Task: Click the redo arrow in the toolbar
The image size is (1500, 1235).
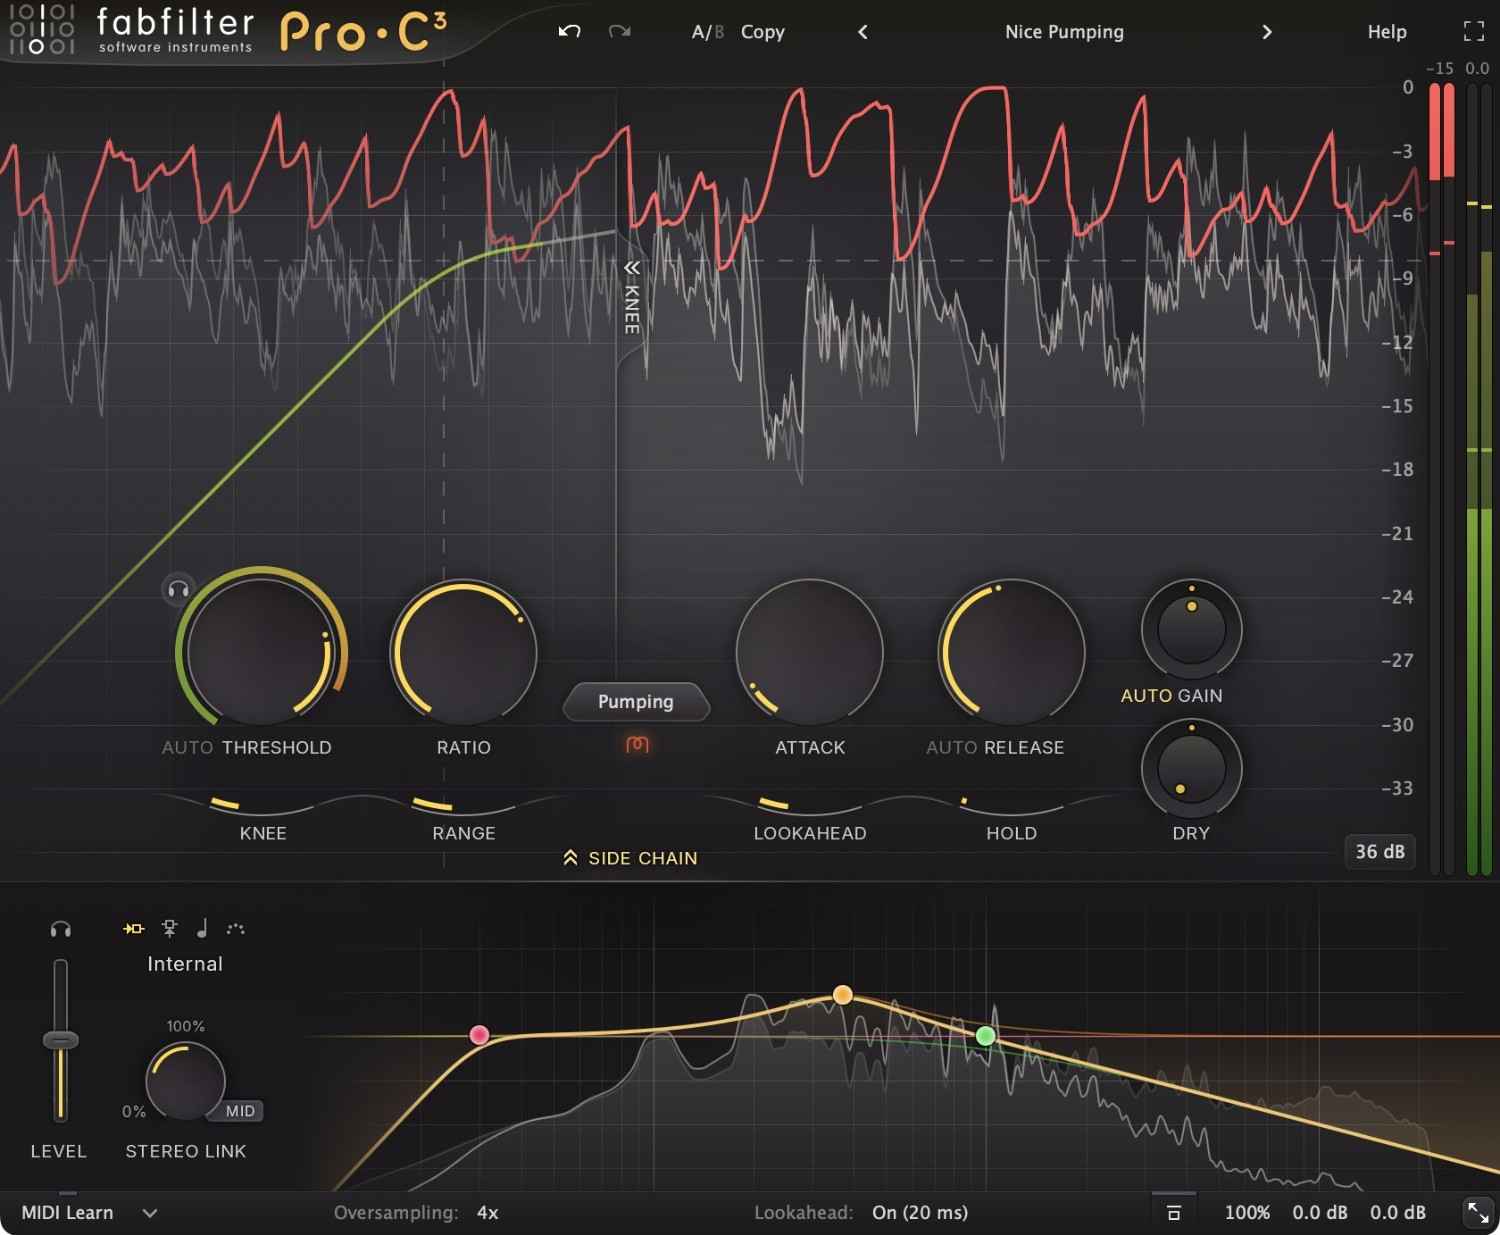Action: point(619,31)
